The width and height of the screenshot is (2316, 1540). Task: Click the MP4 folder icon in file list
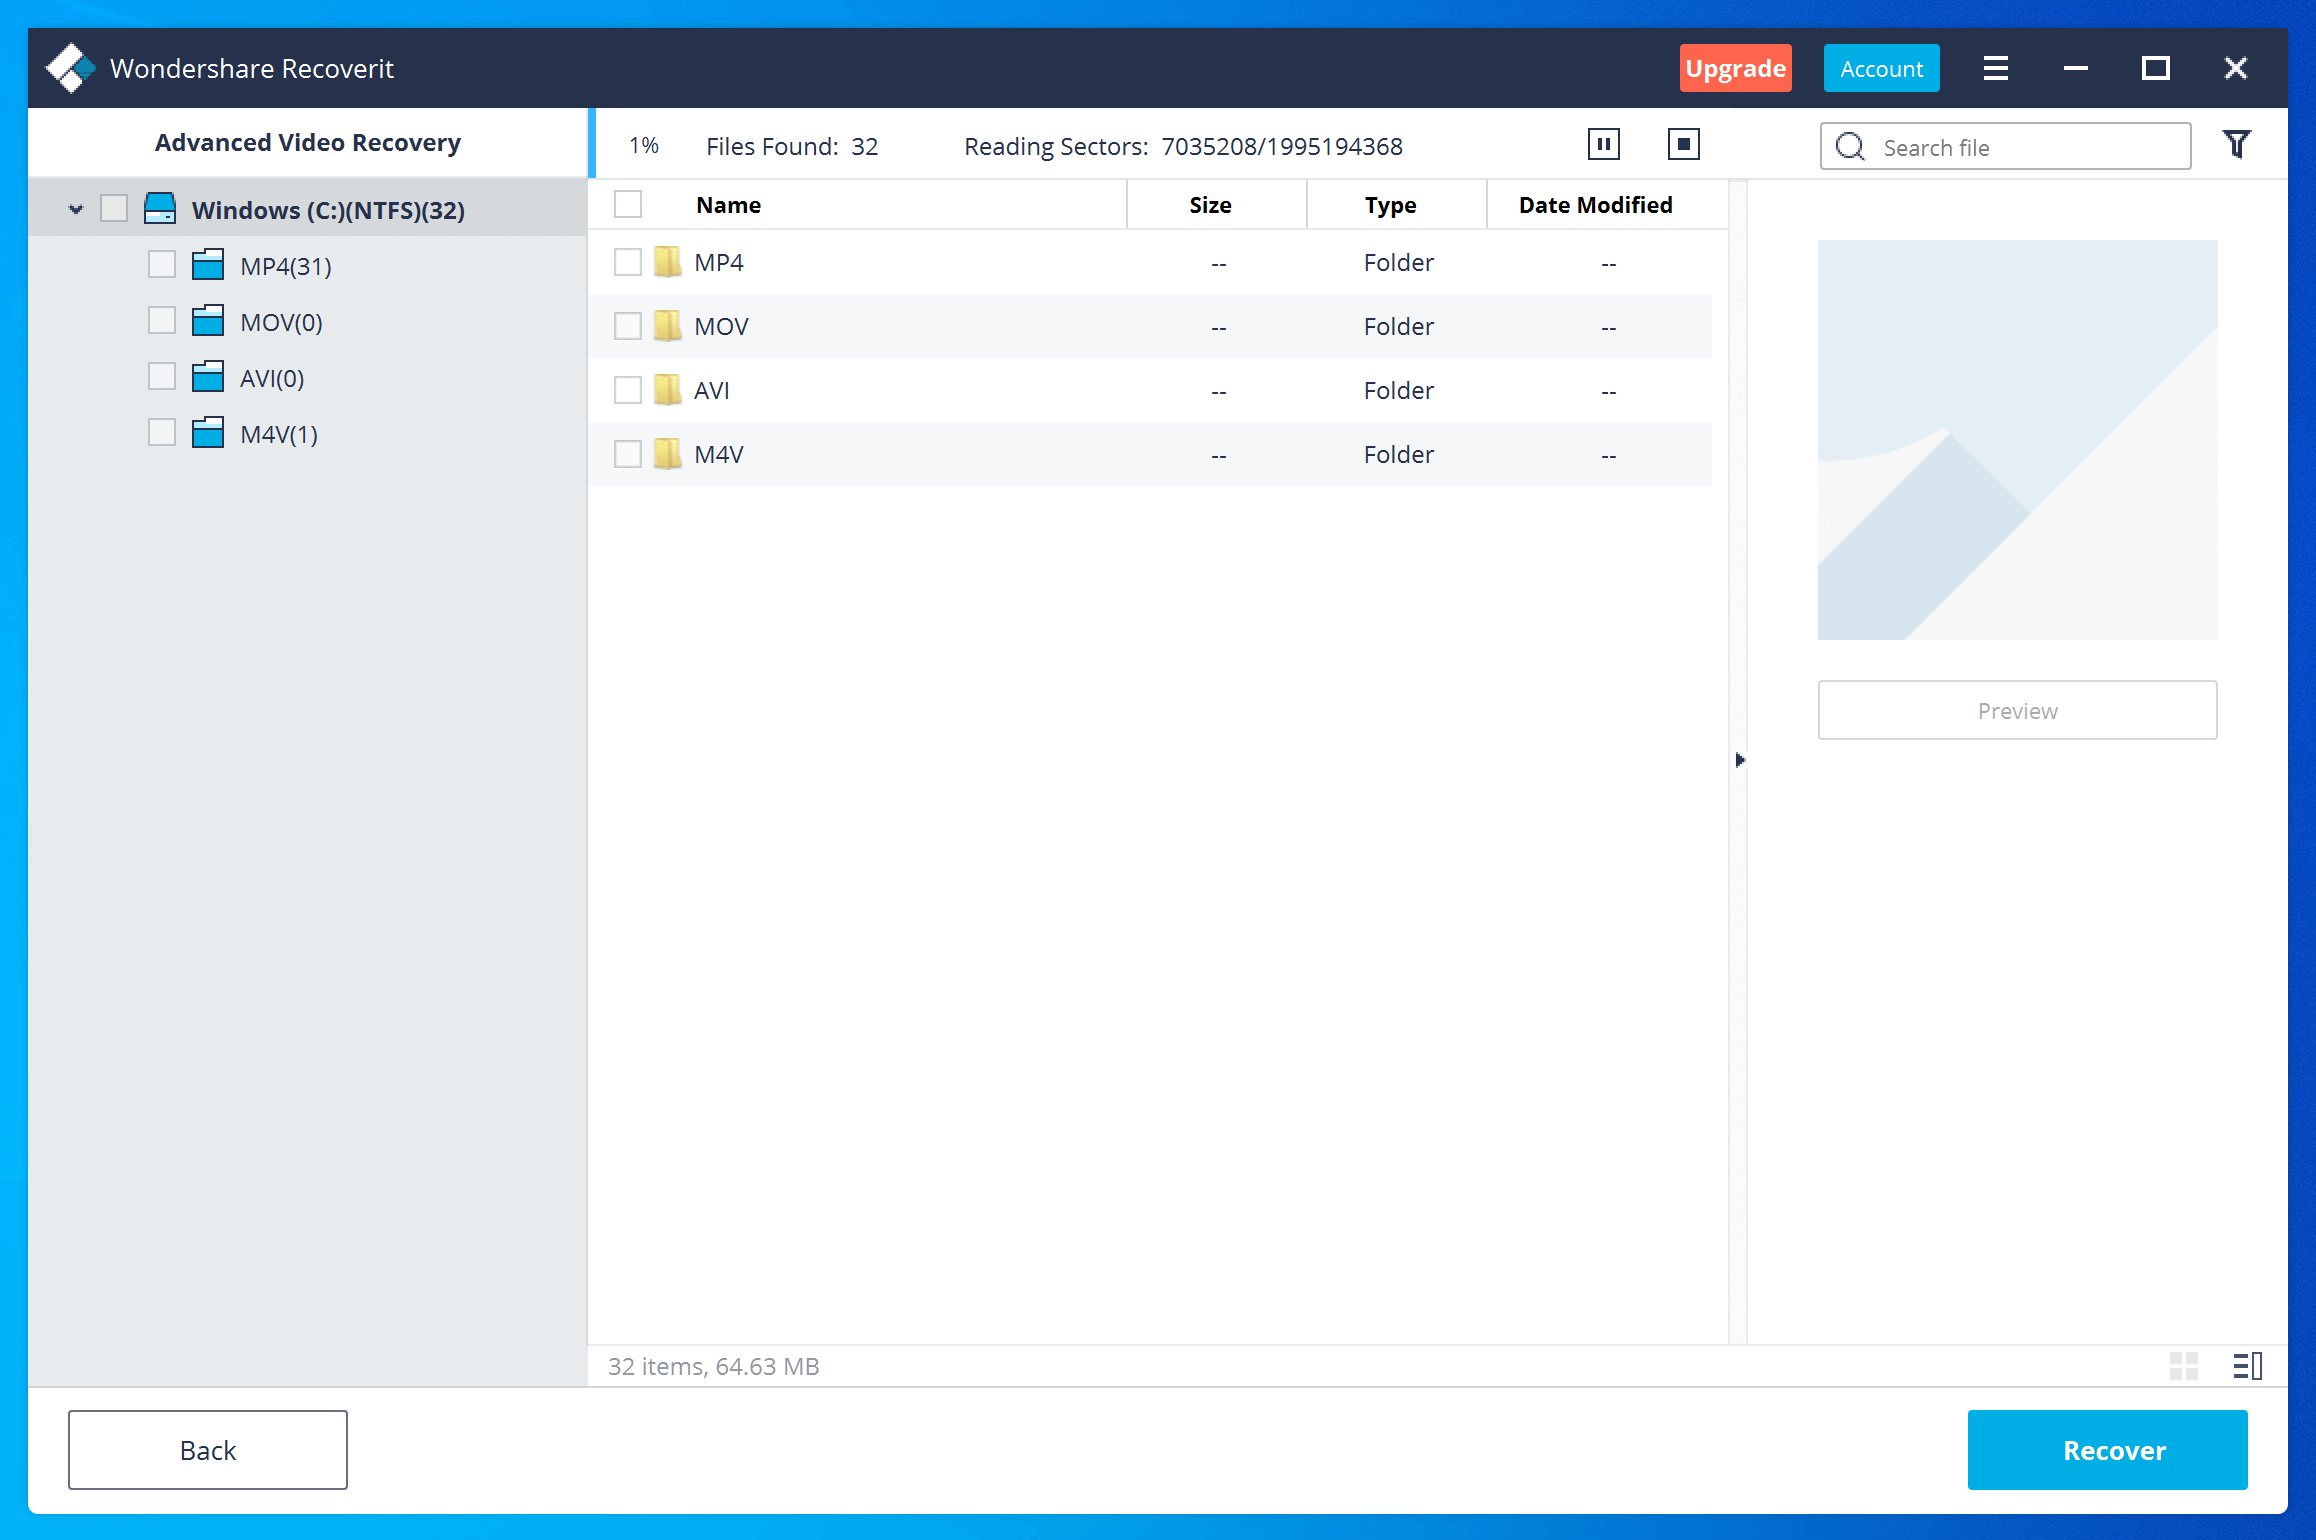pos(667,262)
